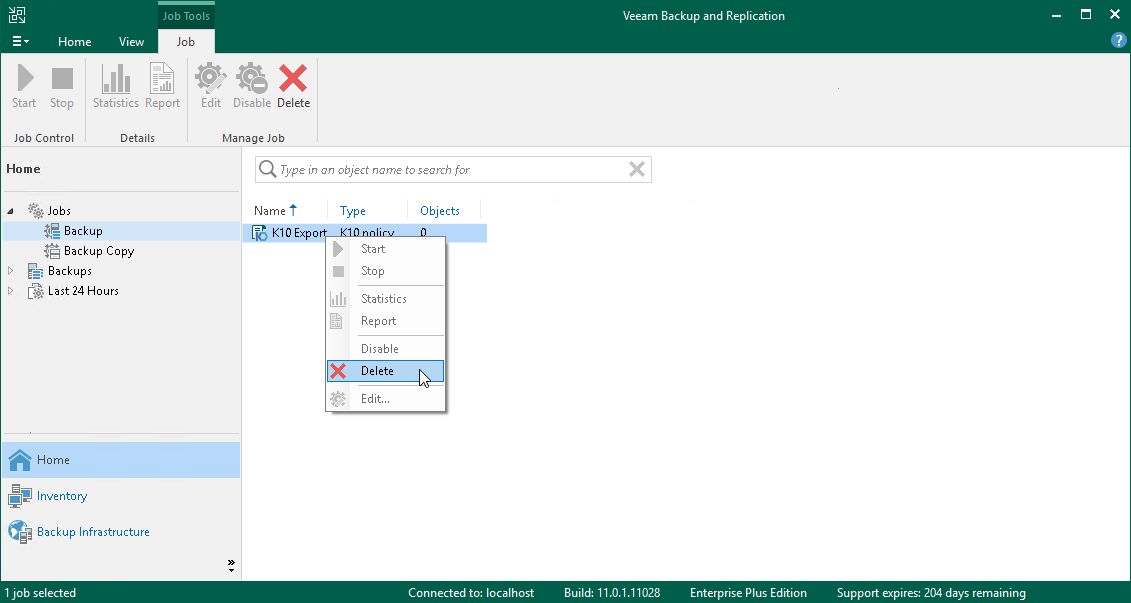The height and width of the screenshot is (603, 1131).
Task: Click the Backup node icon in tree
Action: coord(52,231)
